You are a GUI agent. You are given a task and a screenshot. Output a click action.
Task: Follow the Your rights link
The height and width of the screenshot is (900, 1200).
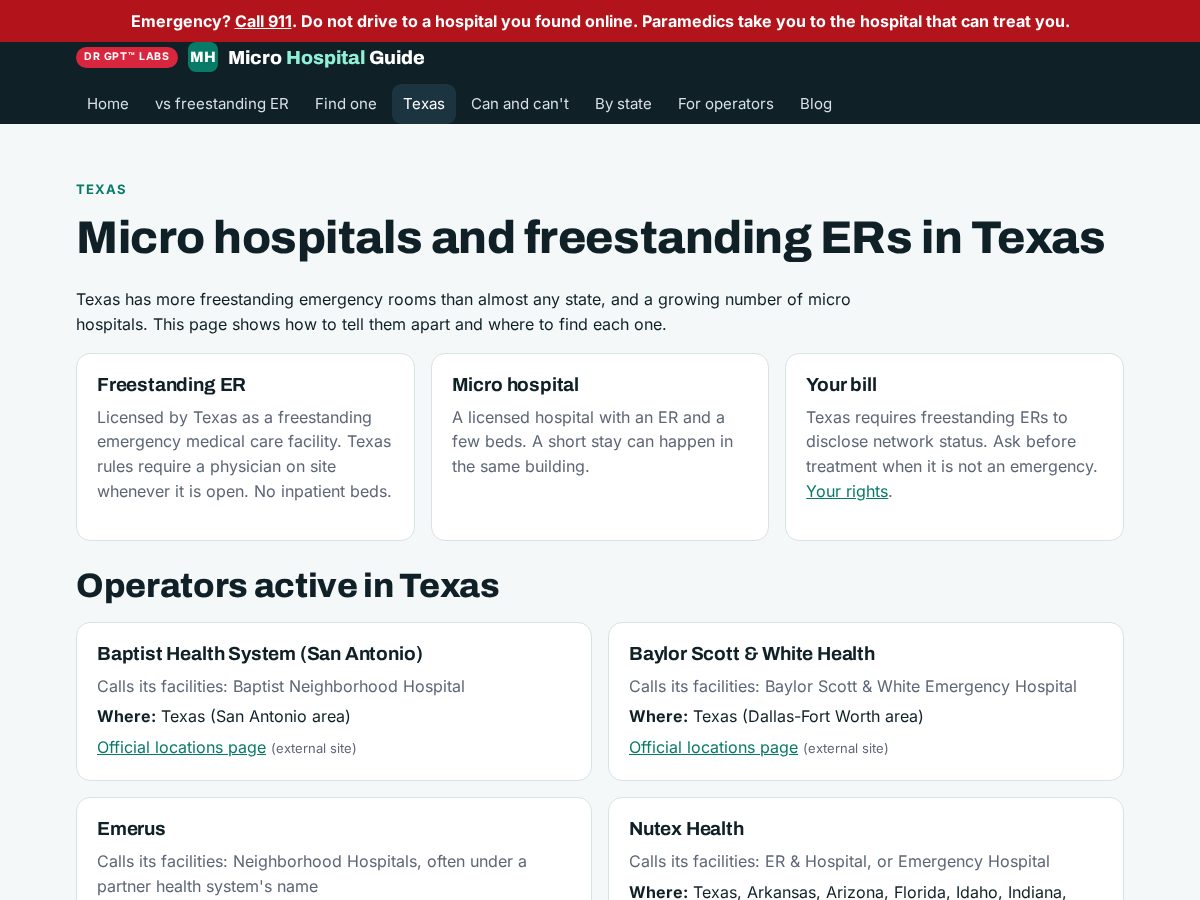(847, 491)
